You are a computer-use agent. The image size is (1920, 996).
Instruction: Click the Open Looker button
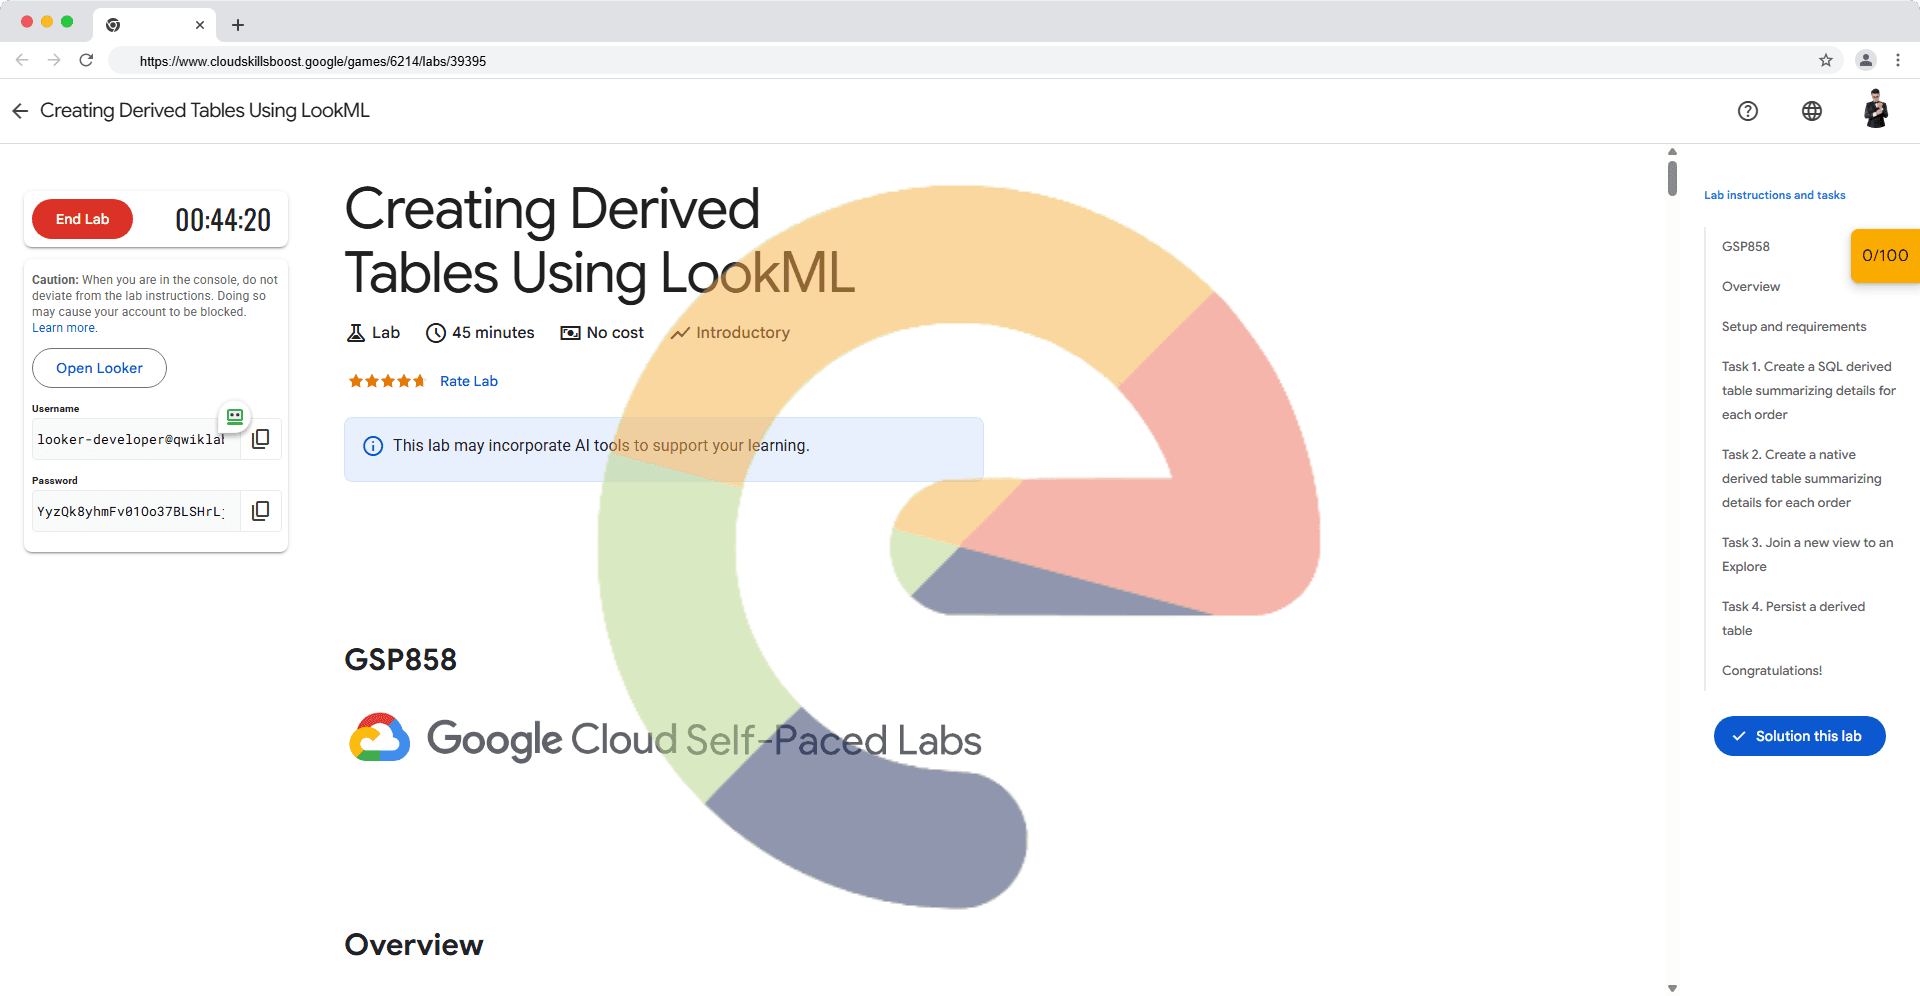pyautogui.click(x=99, y=368)
